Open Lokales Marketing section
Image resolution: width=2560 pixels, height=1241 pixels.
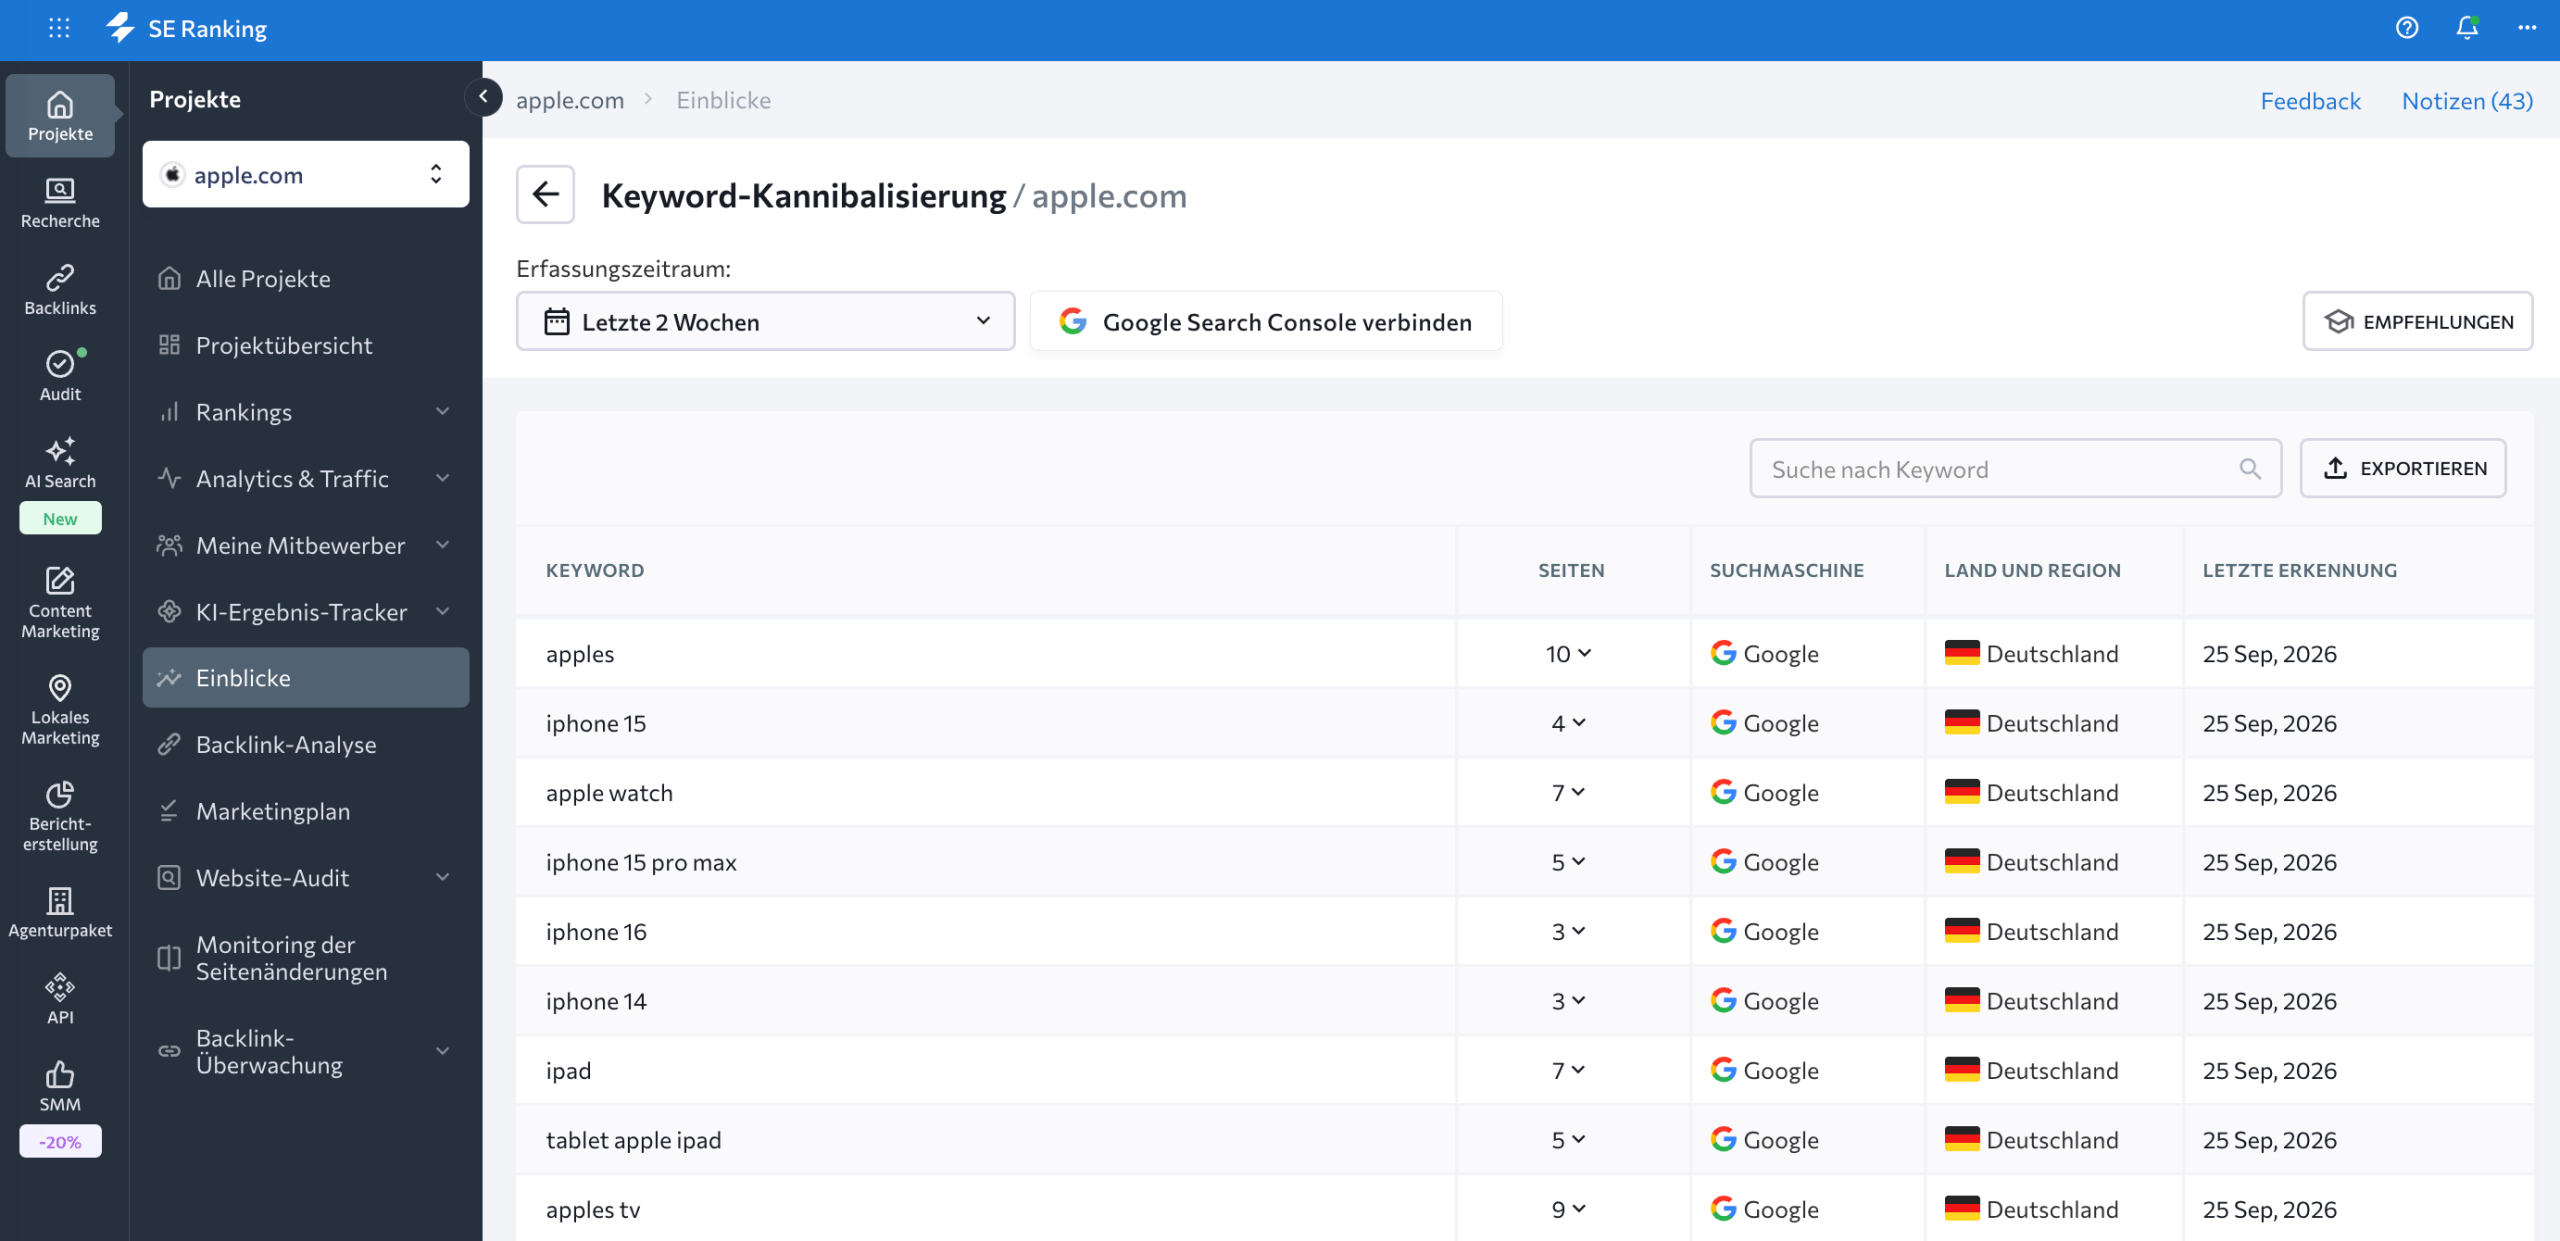pyautogui.click(x=60, y=711)
